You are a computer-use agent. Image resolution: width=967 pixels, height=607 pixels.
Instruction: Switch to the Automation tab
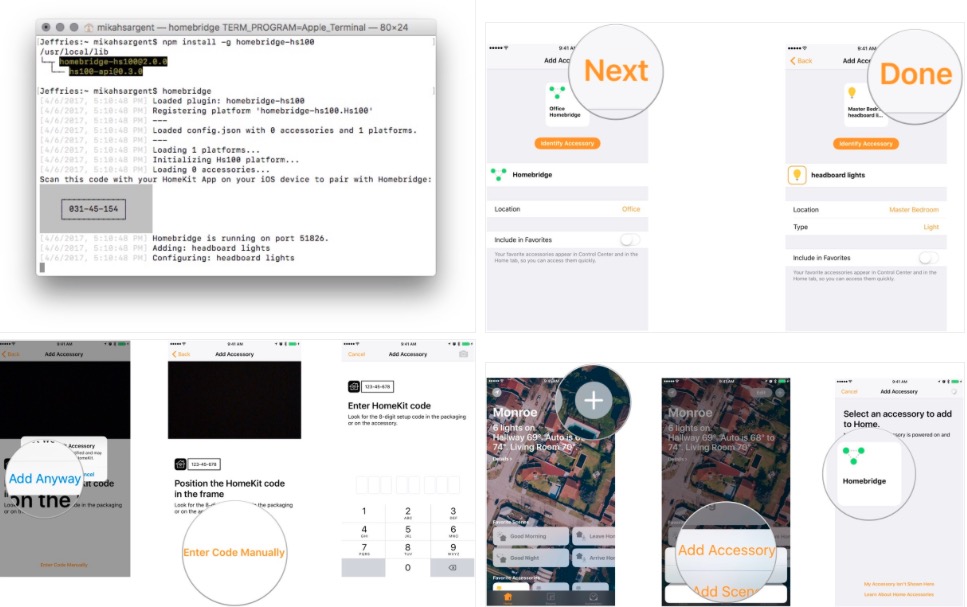(x=593, y=598)
